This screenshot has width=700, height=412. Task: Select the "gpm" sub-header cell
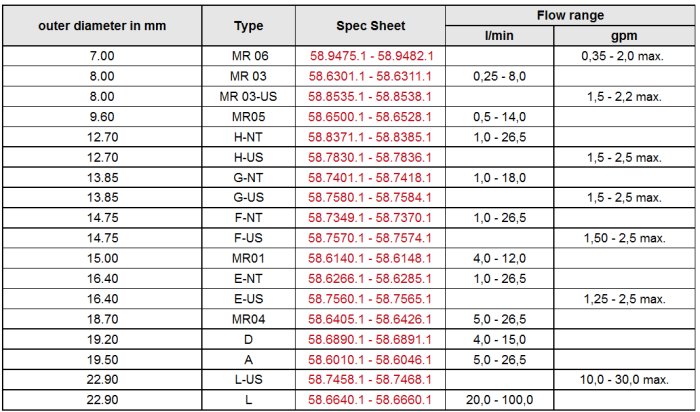click(x=622, y=36)
